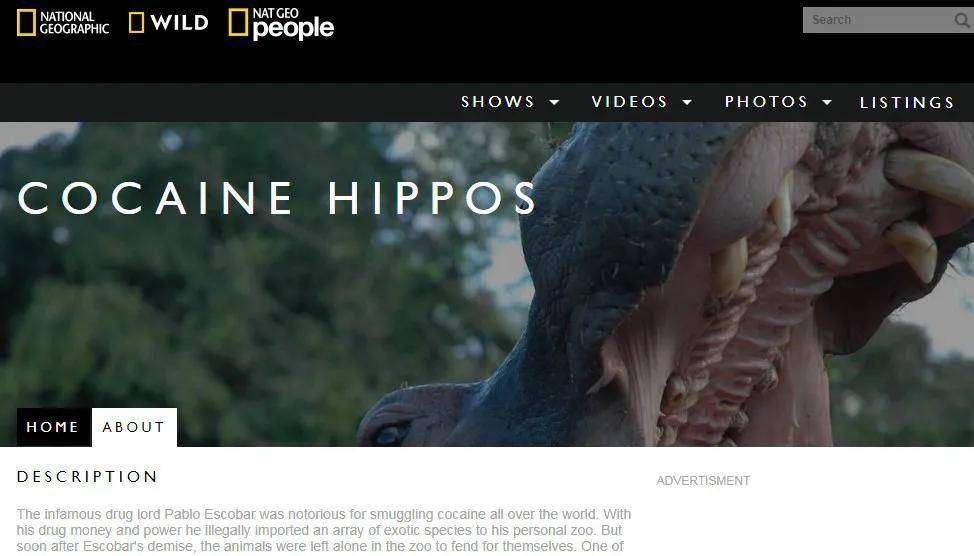Expand the Shows dropdown arrow
Screen dimensions: 974x556
[x=554, y=103]
